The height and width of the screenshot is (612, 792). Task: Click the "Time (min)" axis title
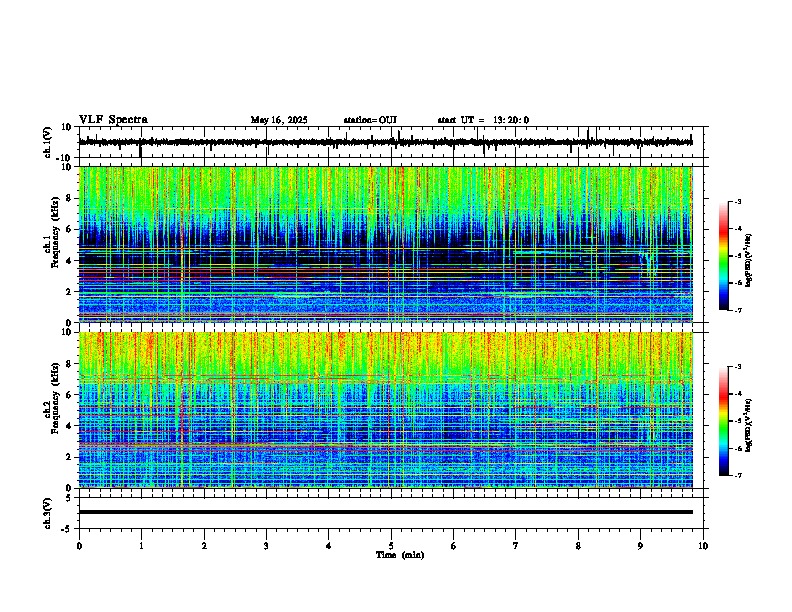pos(400,555)
